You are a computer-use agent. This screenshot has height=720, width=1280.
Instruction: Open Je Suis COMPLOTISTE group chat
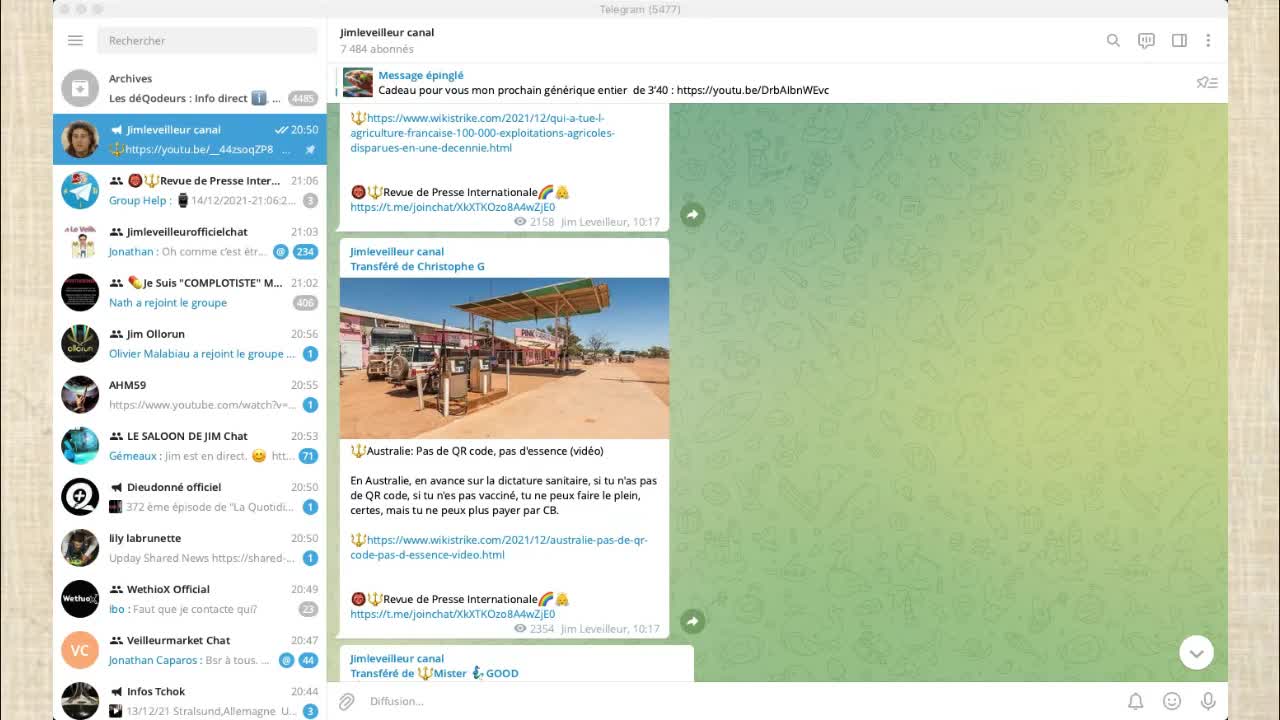[190, 292]
